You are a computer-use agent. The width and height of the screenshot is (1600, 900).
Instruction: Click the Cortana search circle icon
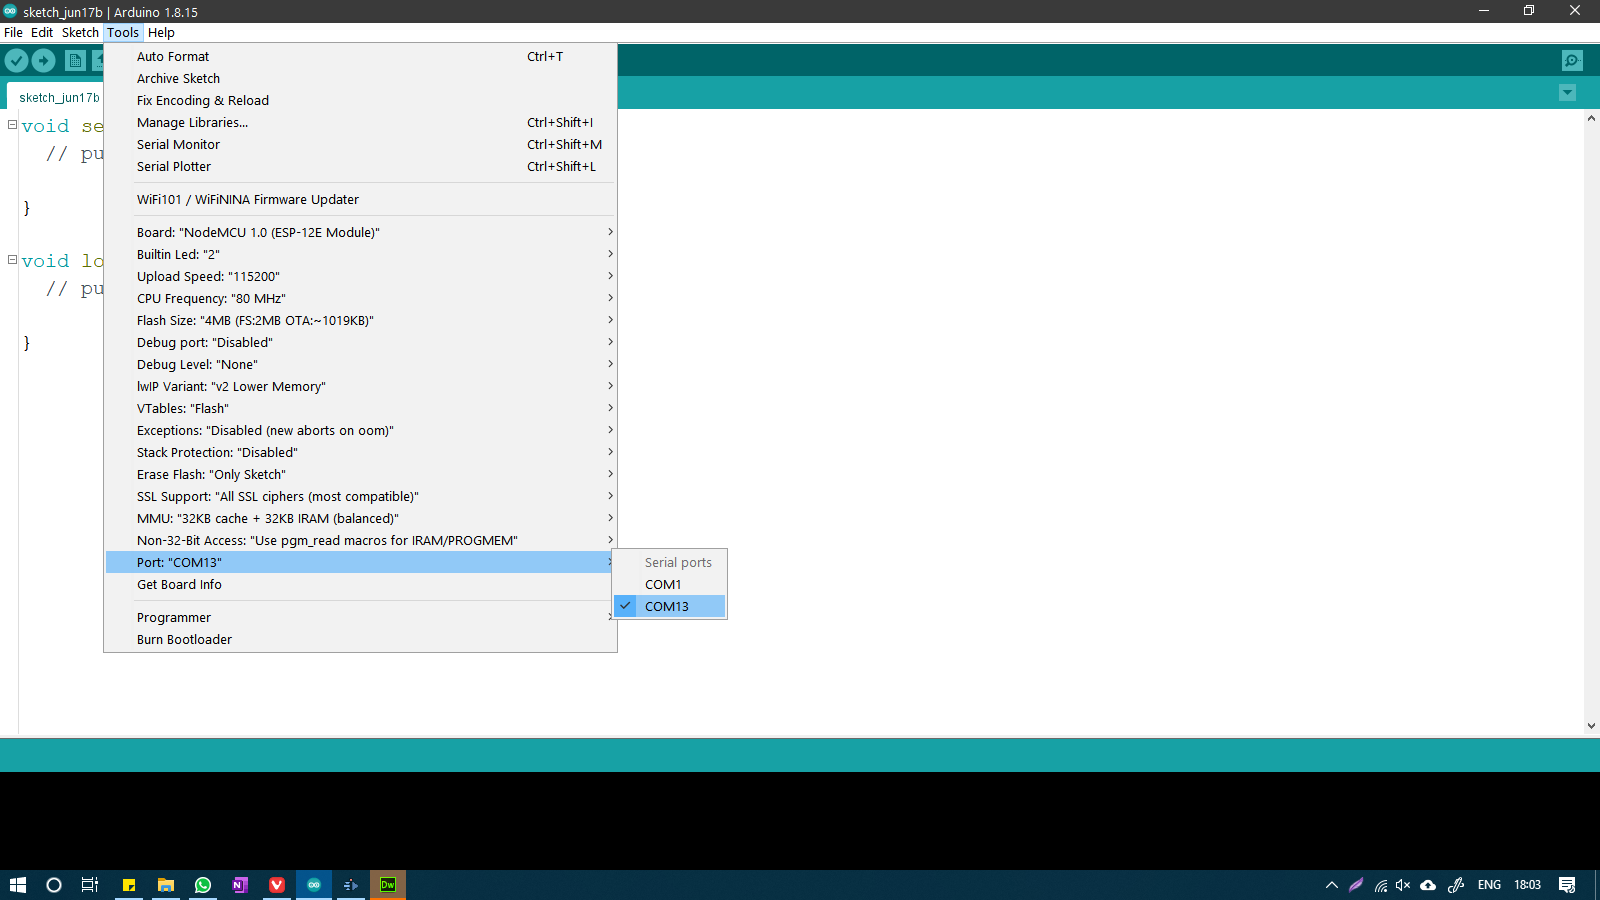coord(54,885)
